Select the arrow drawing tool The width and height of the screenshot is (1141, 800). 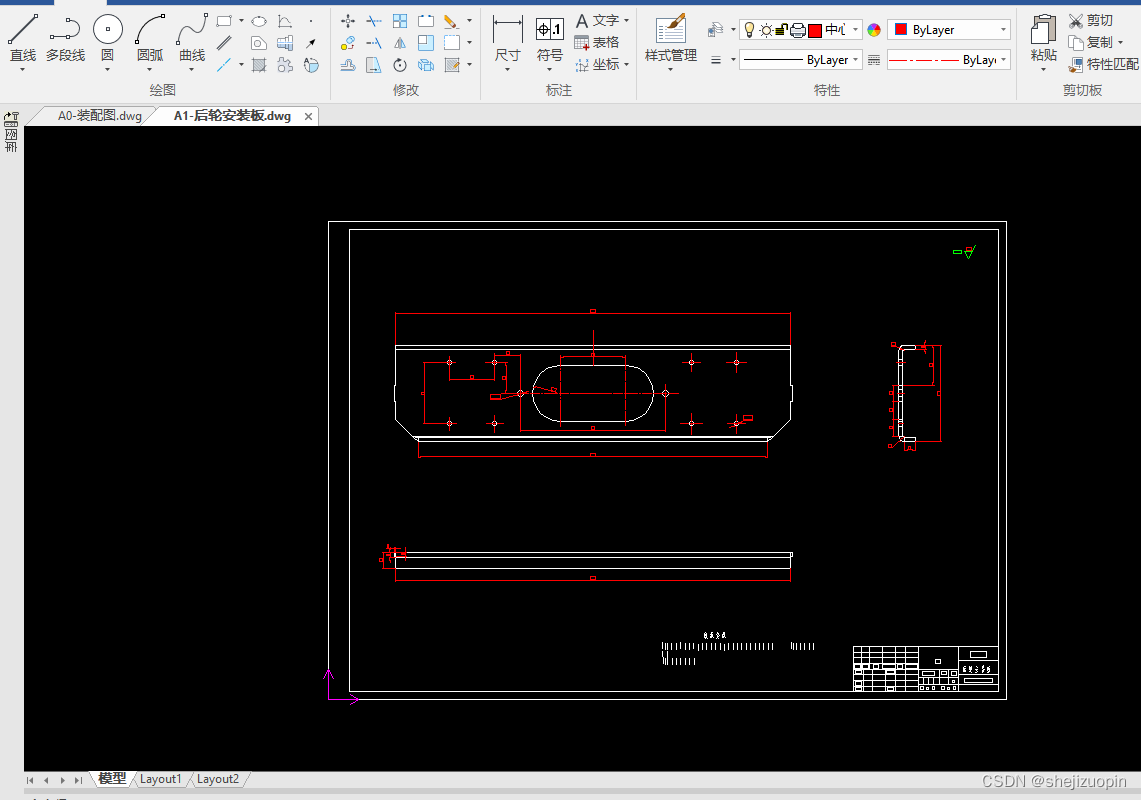pos(311,43)
